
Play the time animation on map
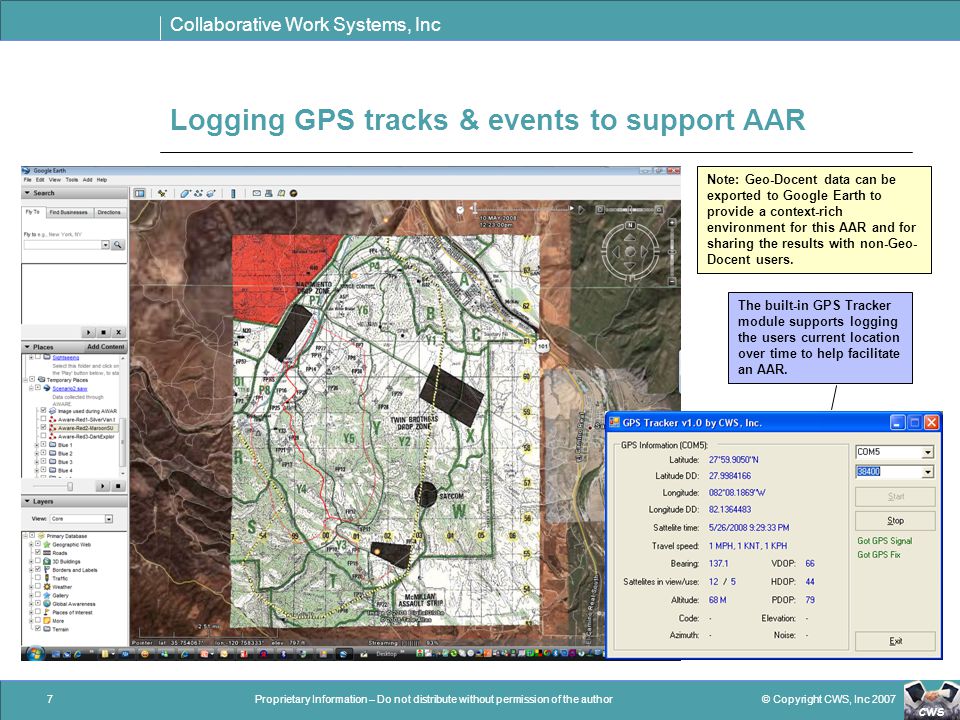[581, 209]
